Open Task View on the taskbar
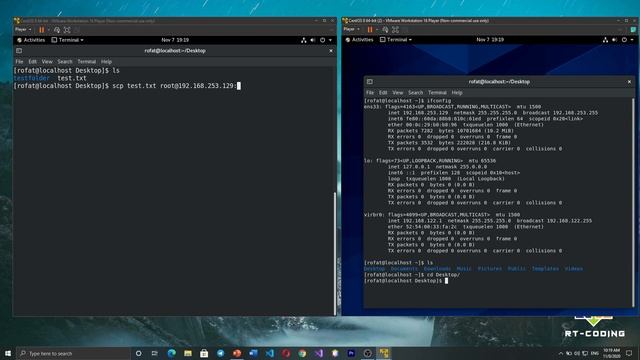Image resolution: width=640 pixels, height=360 pixels. point(154,353)
